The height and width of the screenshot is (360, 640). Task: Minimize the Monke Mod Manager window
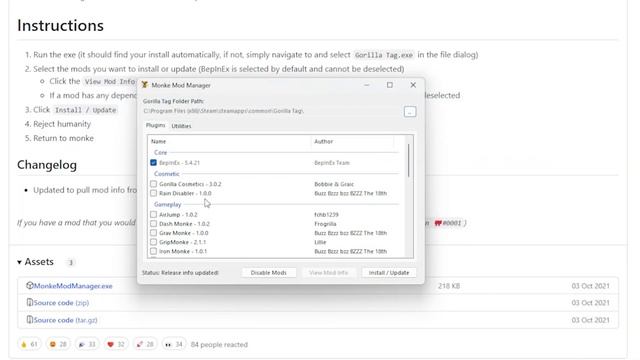pyautogui.click(x=367, y=85)
